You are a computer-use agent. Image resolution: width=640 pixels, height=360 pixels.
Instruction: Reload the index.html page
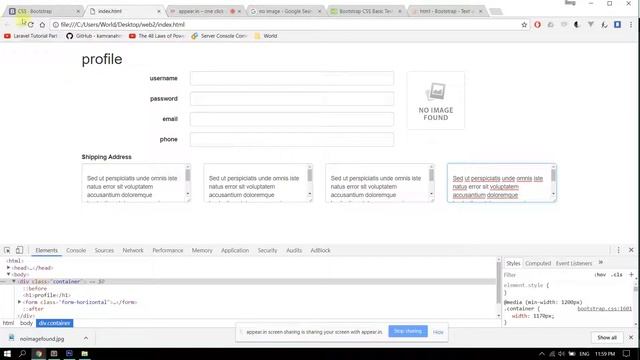[x=31, y=24]
